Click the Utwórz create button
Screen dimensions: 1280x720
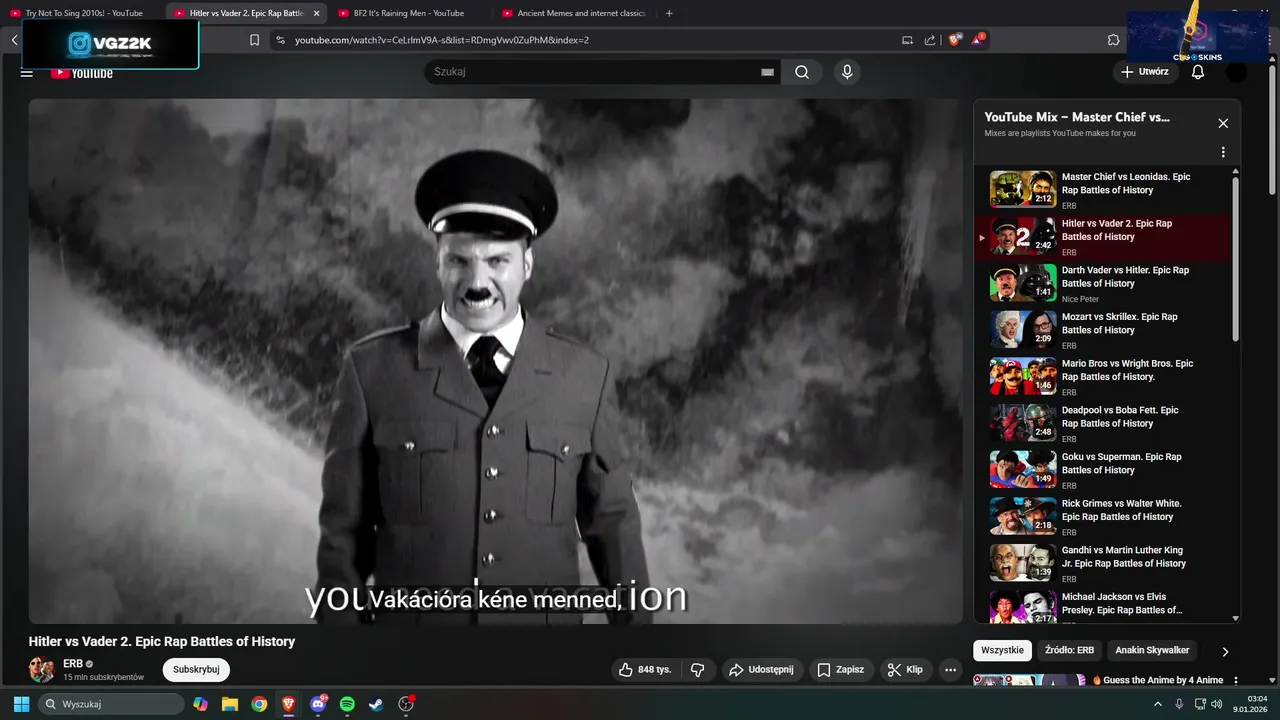coord(1145,72)
